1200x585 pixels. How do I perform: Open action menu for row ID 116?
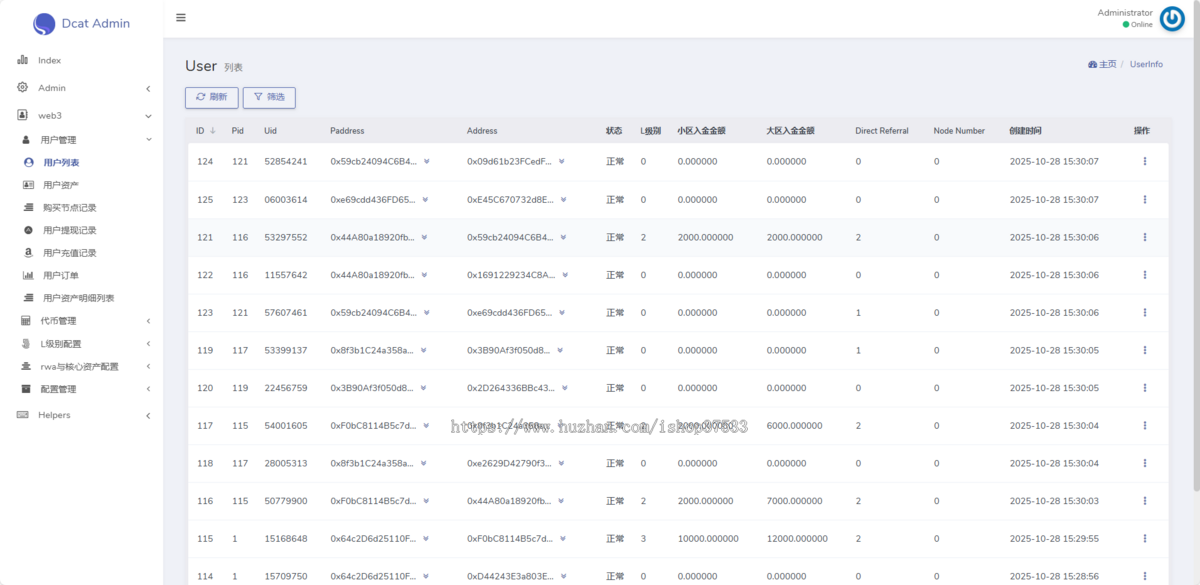[1144, 500]
